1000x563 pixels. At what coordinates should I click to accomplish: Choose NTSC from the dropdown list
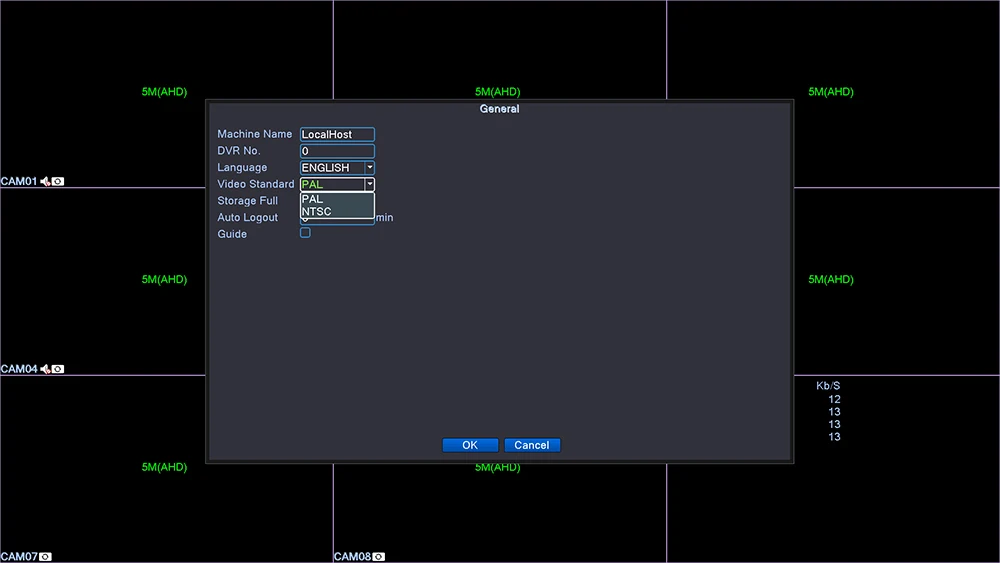337,212
